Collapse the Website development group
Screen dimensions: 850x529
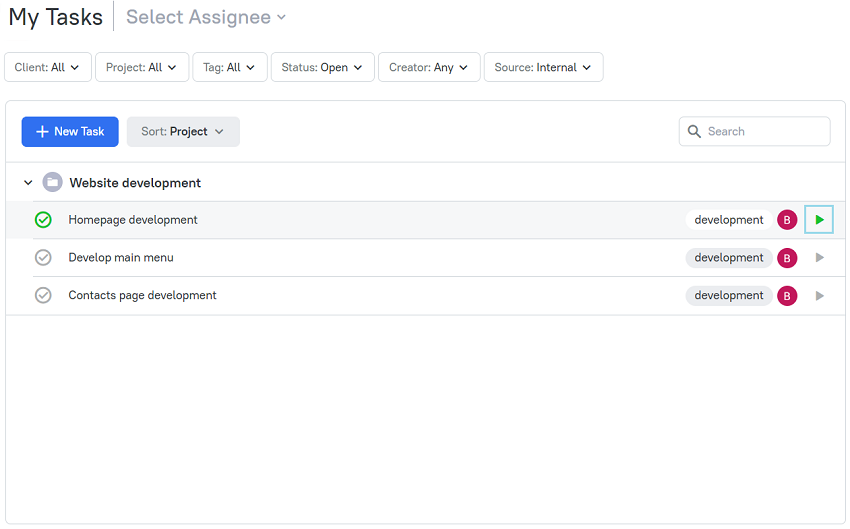pos(28,183)
